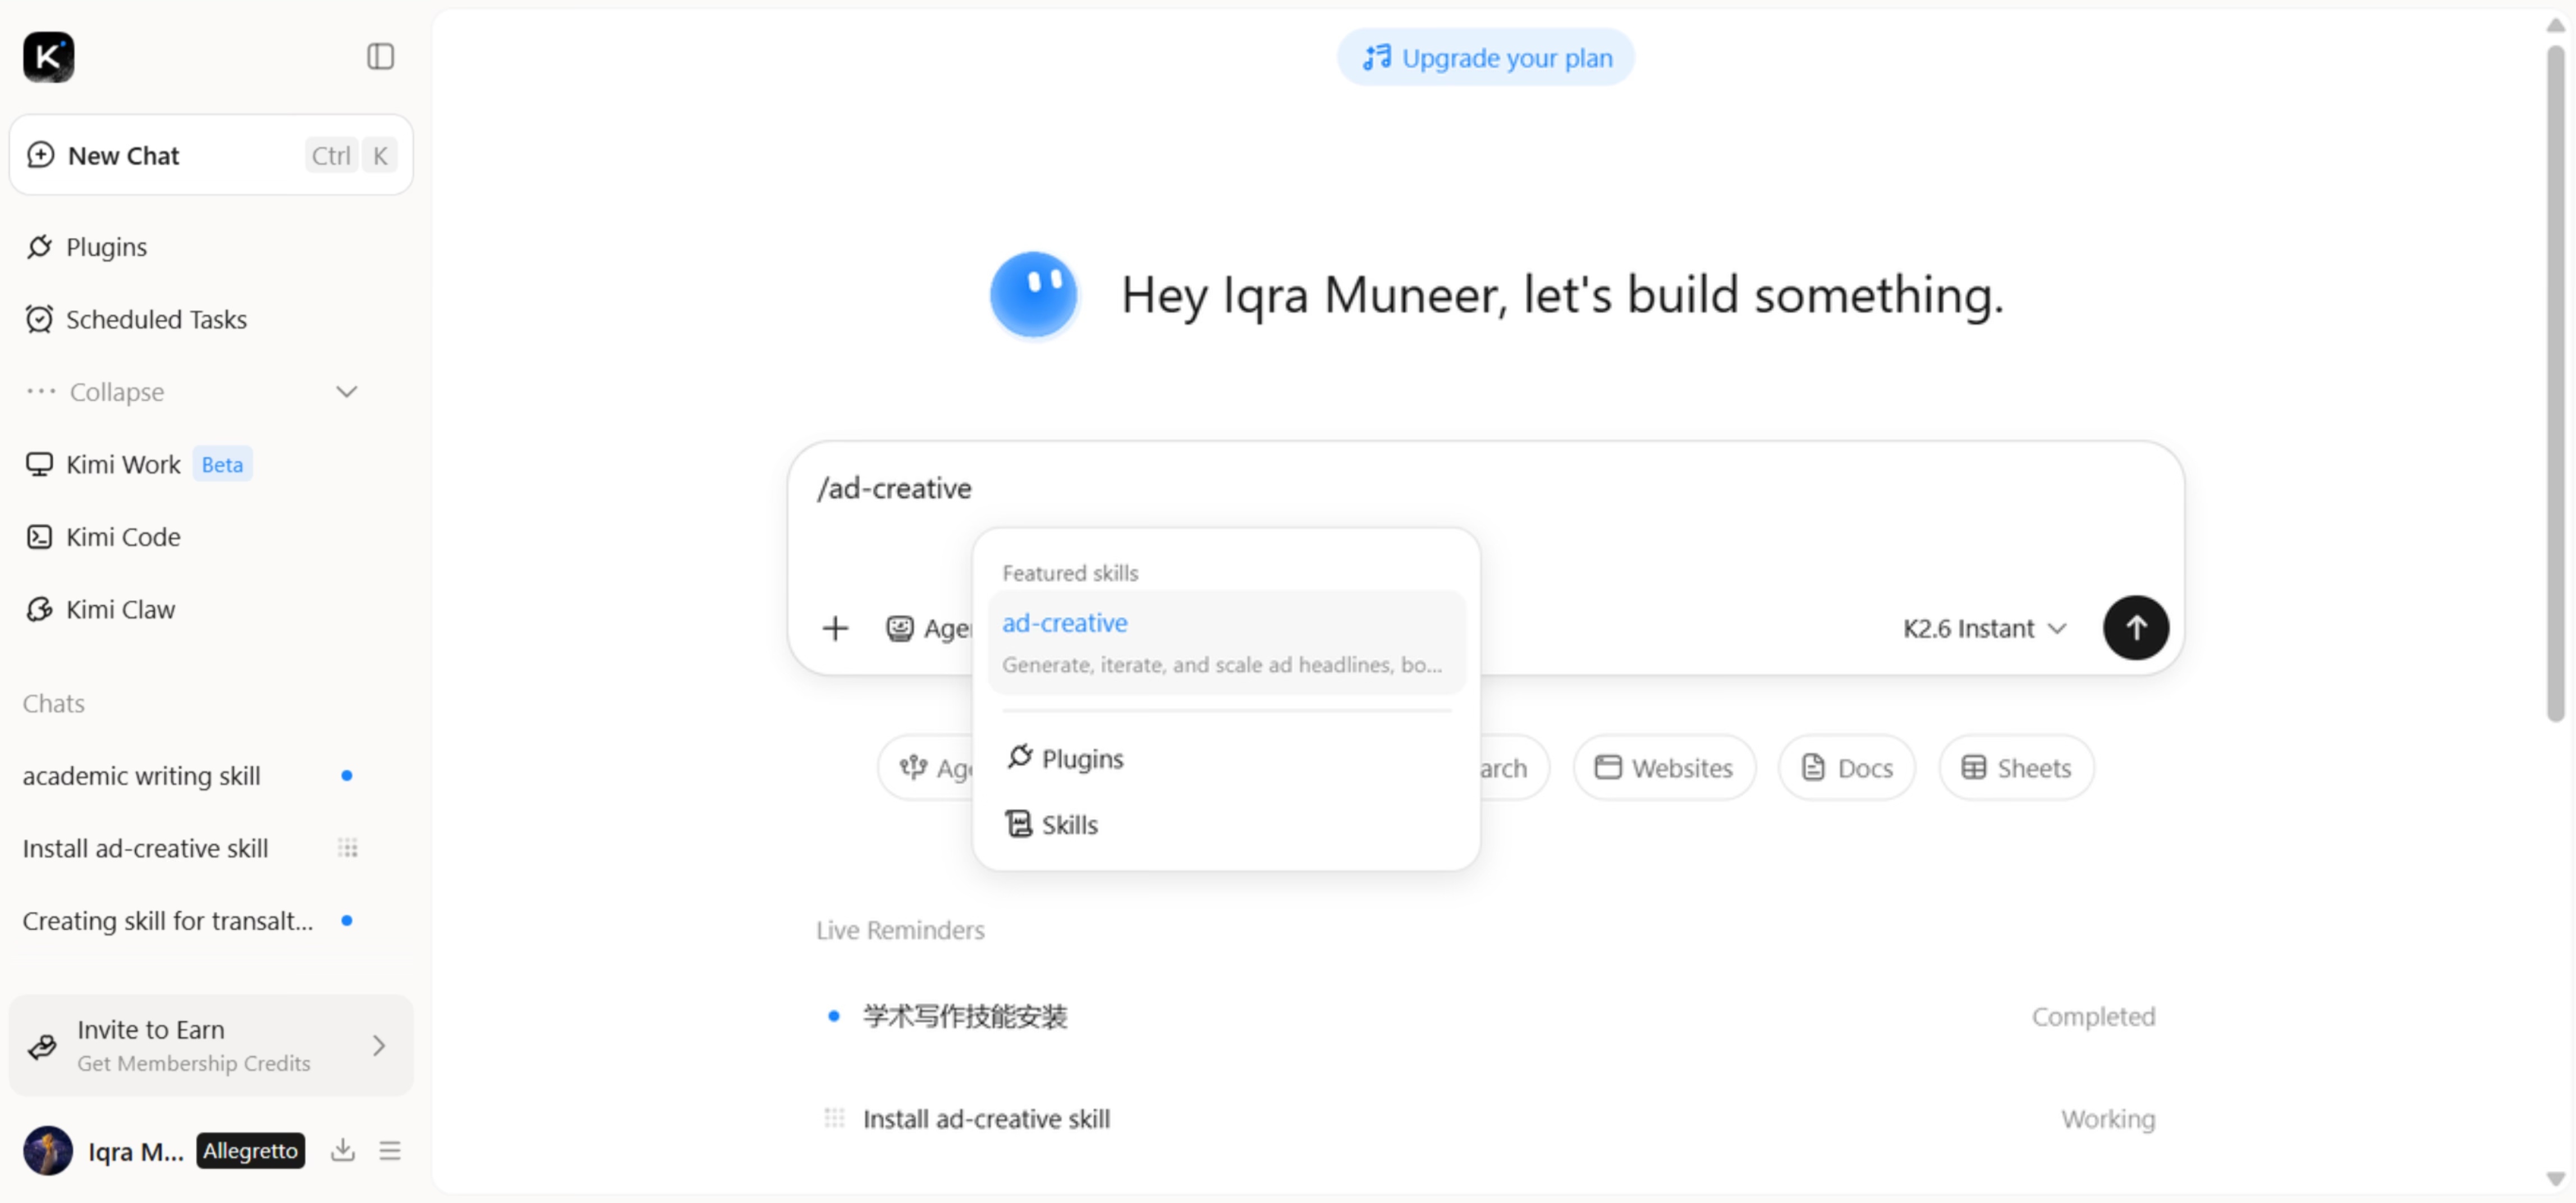The height and width of the screenshot is (1203, 2576).
Task: Click the Allegretto plan badge
Action: tap(250, 1151)
